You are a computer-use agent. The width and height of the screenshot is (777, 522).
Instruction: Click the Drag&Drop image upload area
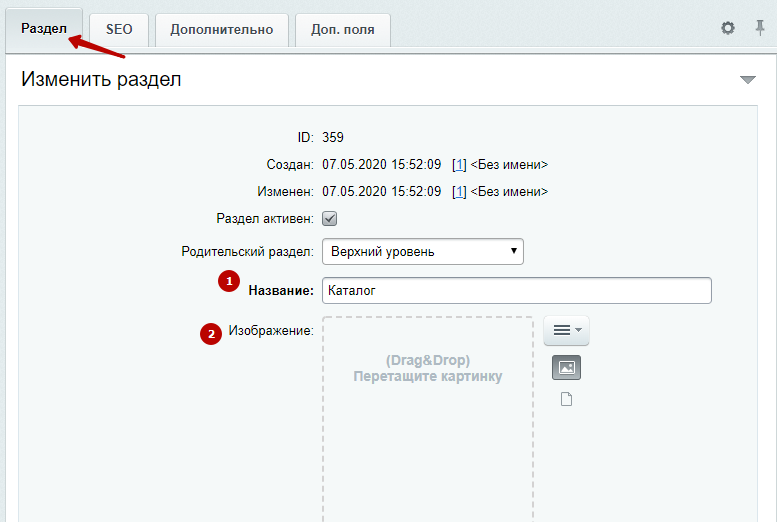[428, 418]
